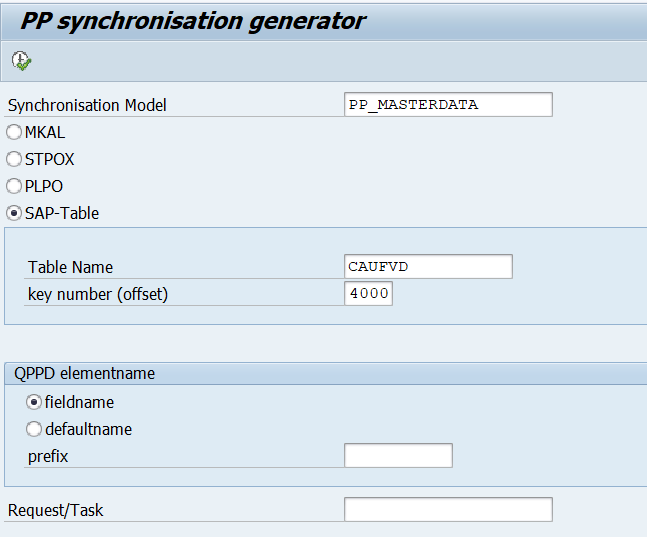Focus the Synchronisation Model input field
The height and width of the screenshot is (537, 647).
(447, 105)
